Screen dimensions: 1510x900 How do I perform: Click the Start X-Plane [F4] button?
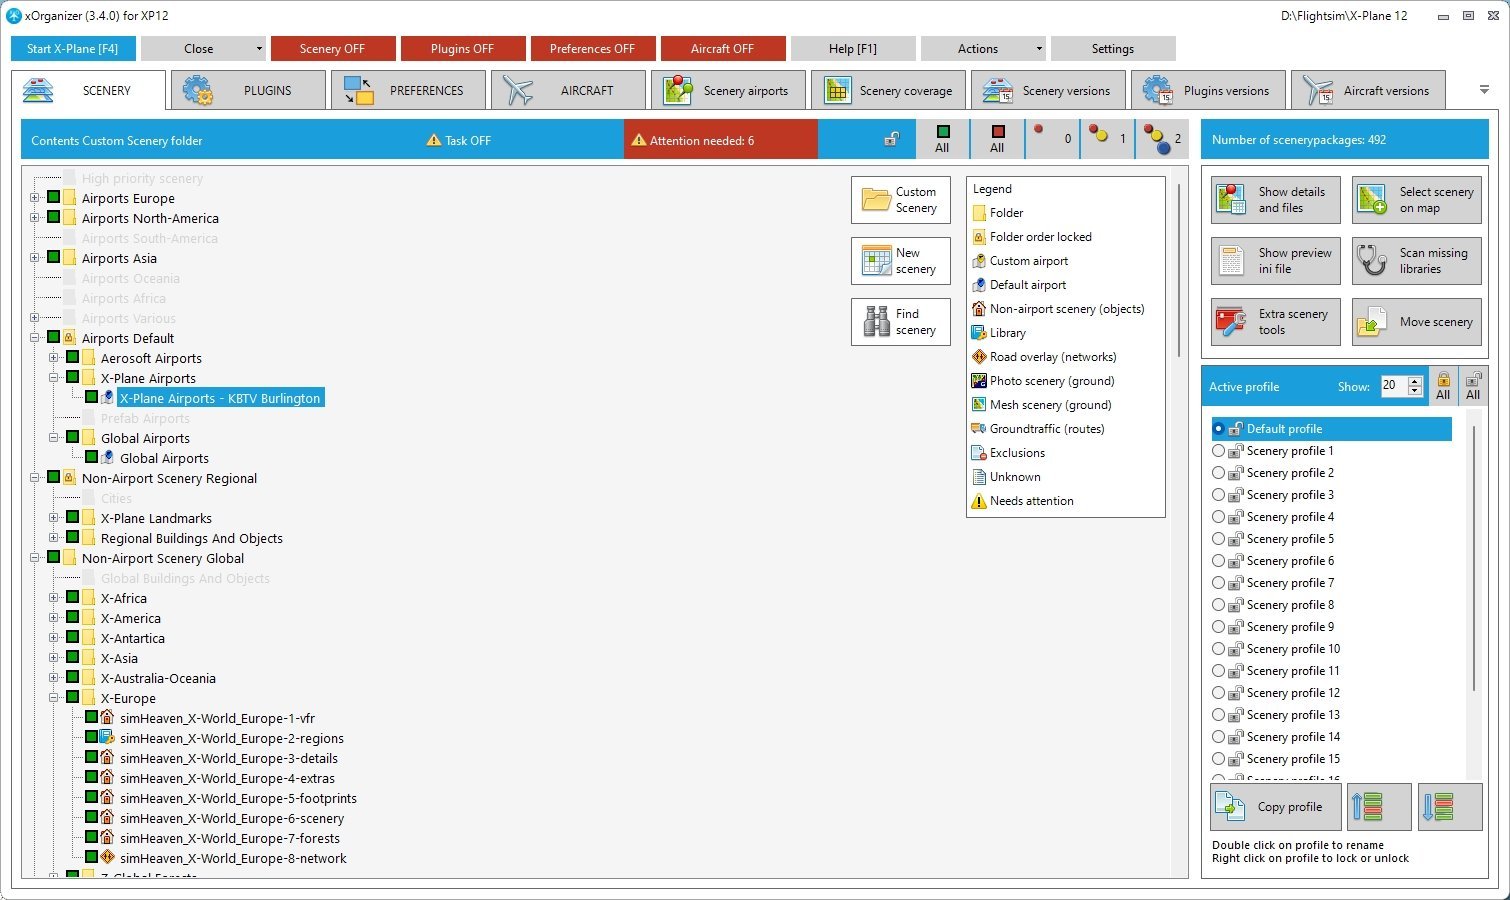point(72,49)
